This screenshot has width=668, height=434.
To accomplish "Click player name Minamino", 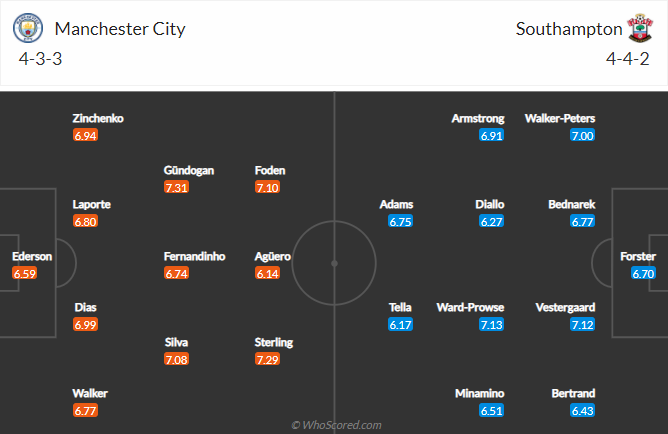I will coord(480,393).
